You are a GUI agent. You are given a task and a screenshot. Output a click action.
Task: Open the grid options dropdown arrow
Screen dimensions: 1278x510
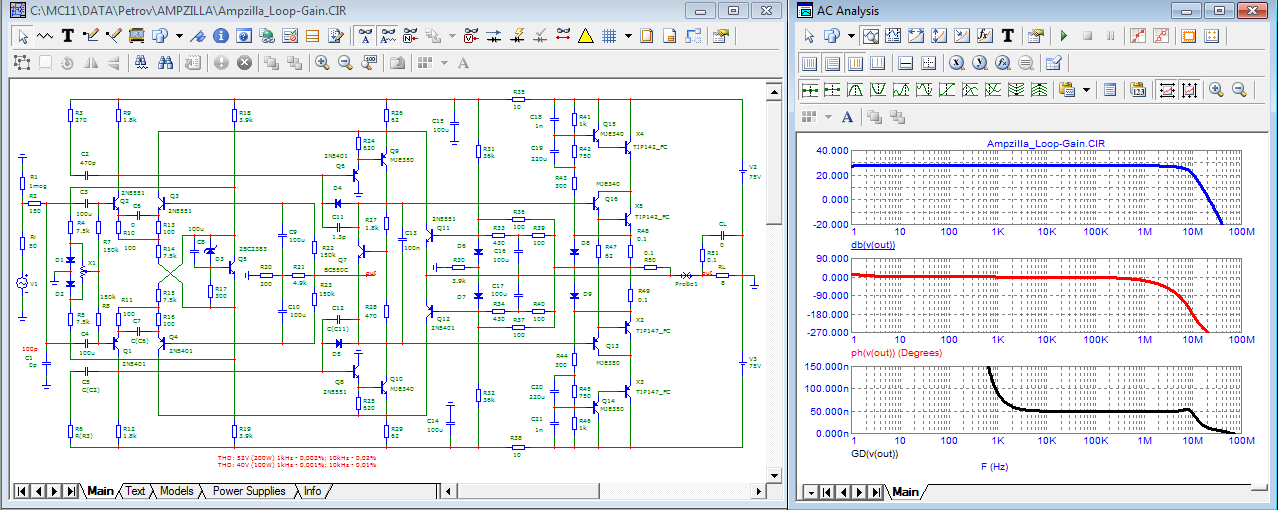pos(628,36)
